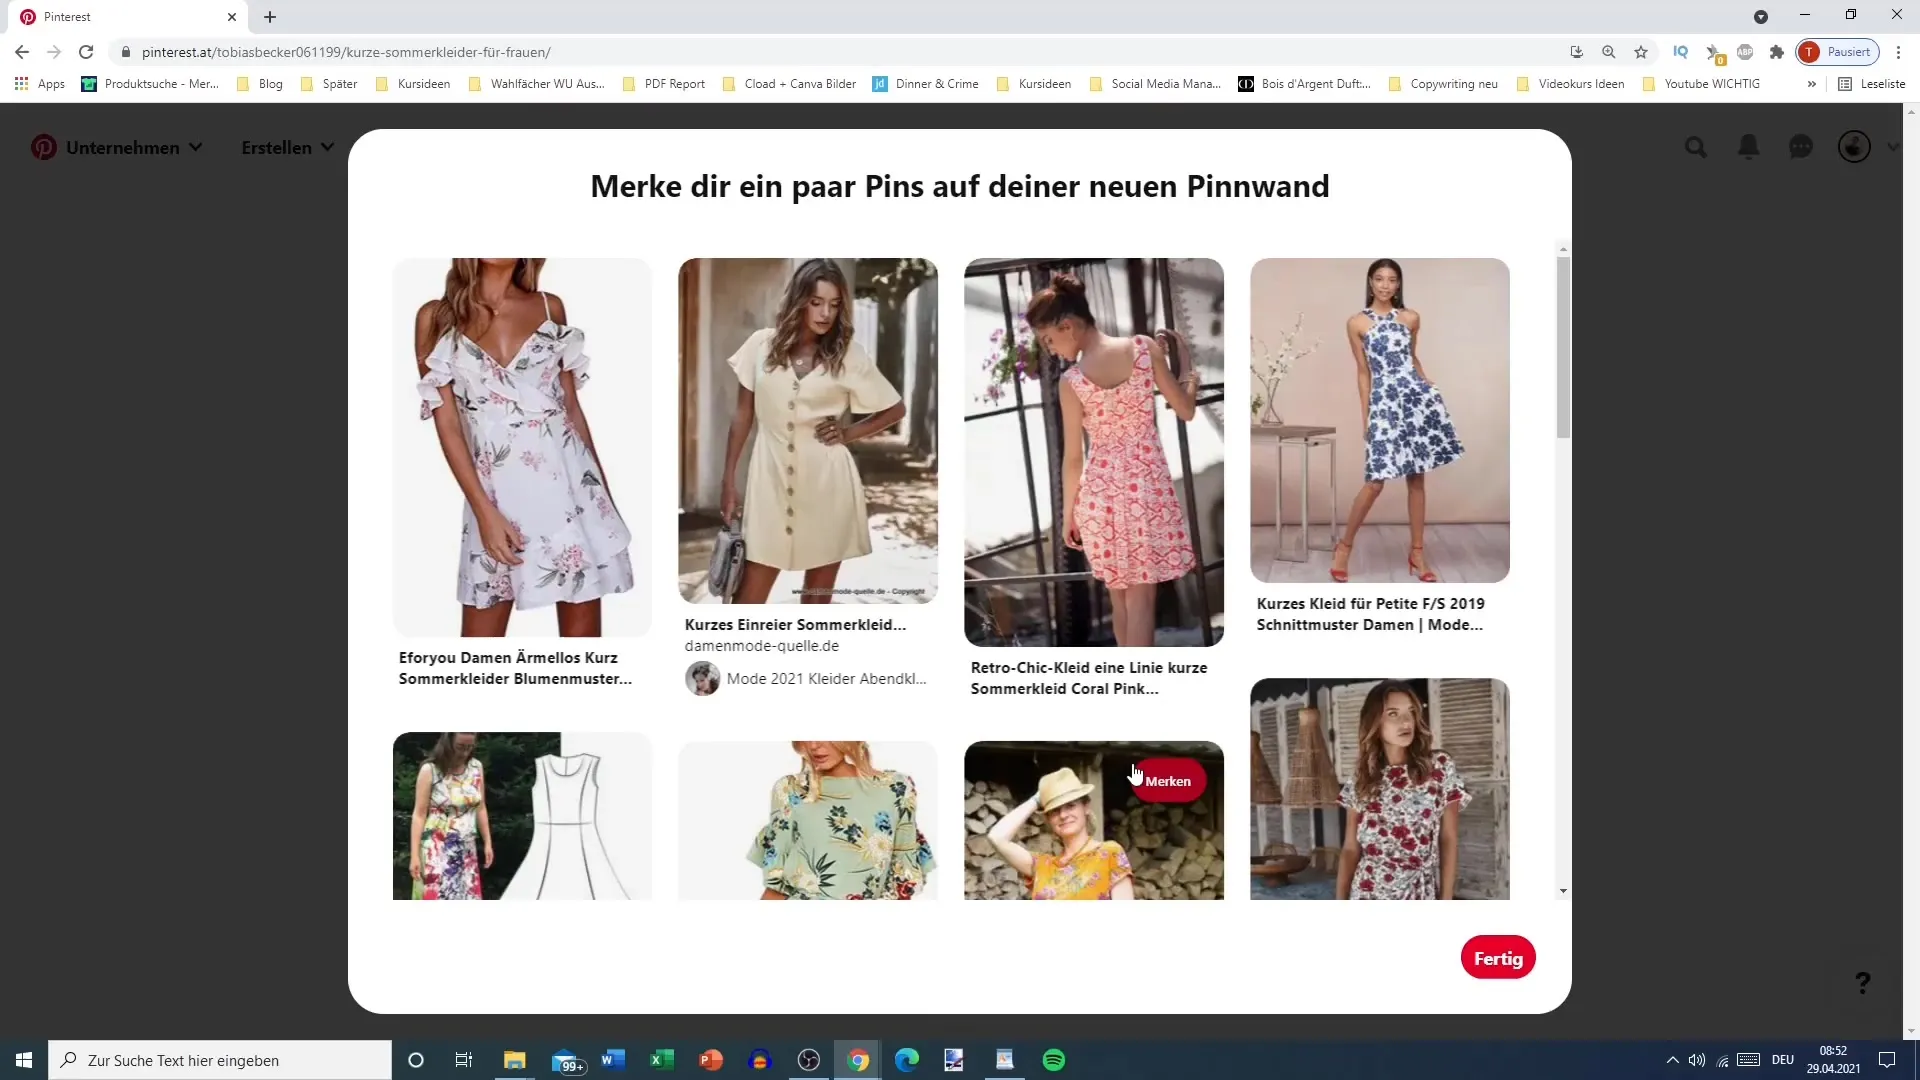Open the PDF Report bookmark folder
The height and width of the screenshot is (1080, 1920).
coord(664,84)
